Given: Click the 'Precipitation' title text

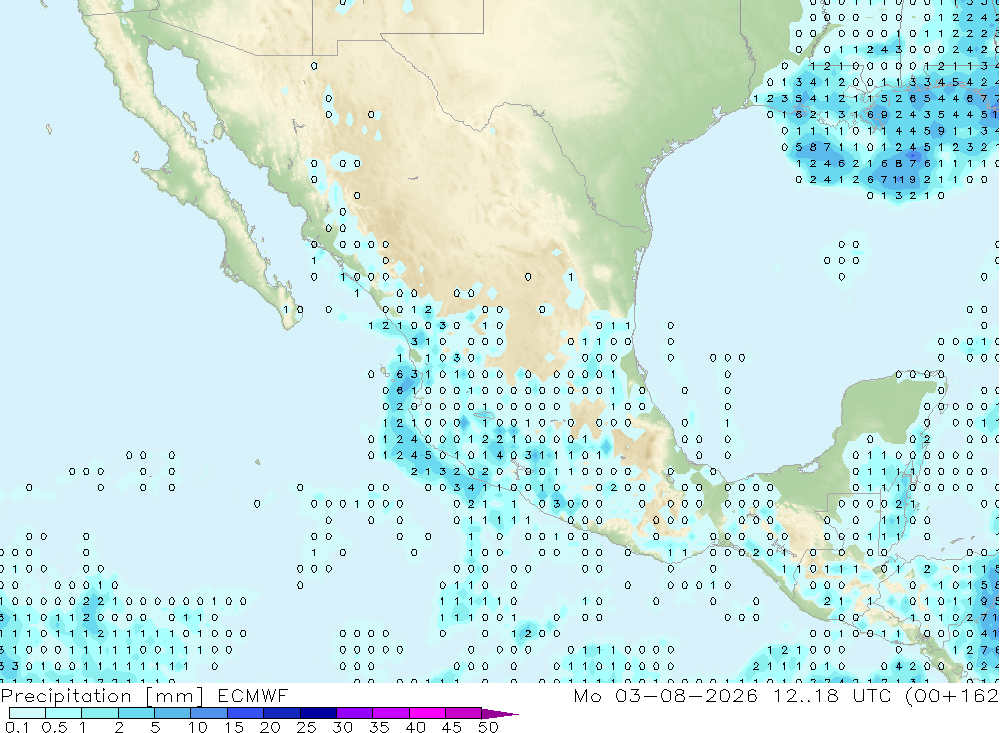Looking at the screenshot, I should tap(66, 696).
